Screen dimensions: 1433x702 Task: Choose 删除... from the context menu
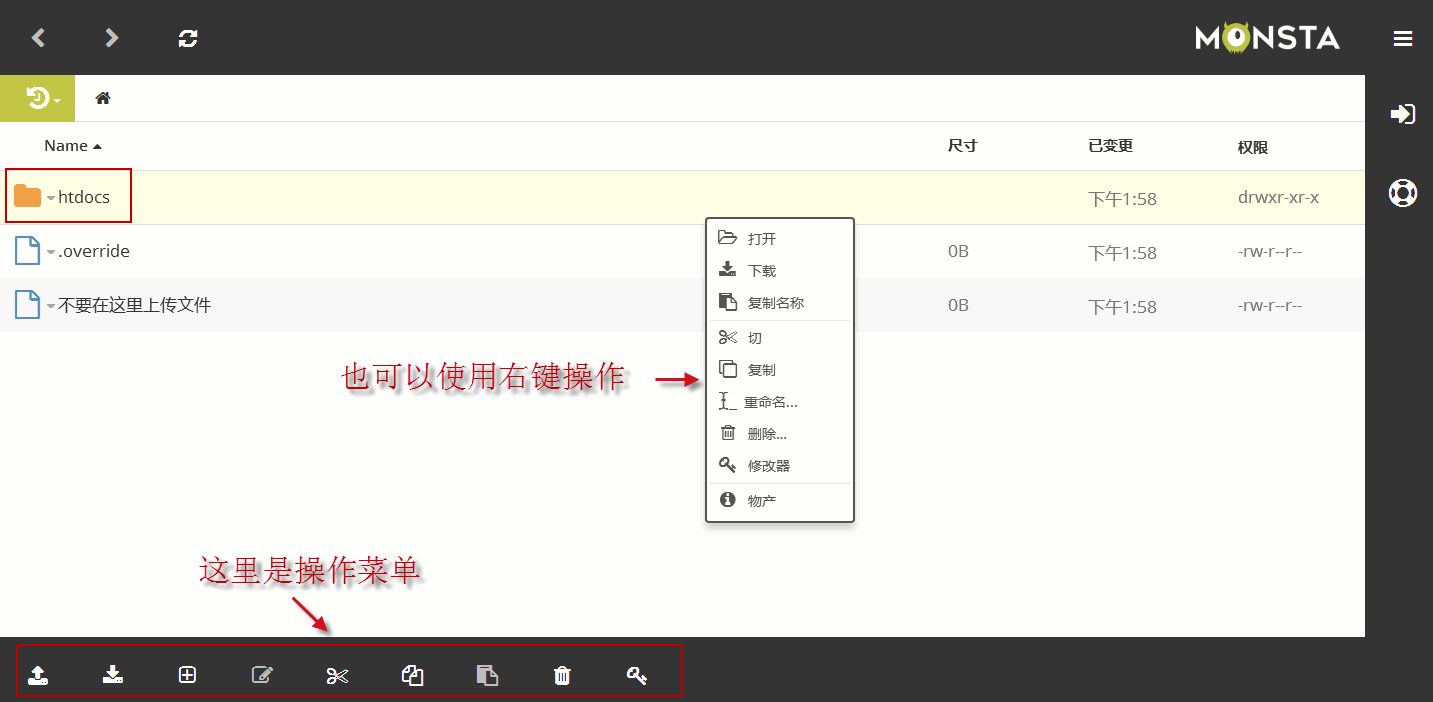tap(780, 434)
